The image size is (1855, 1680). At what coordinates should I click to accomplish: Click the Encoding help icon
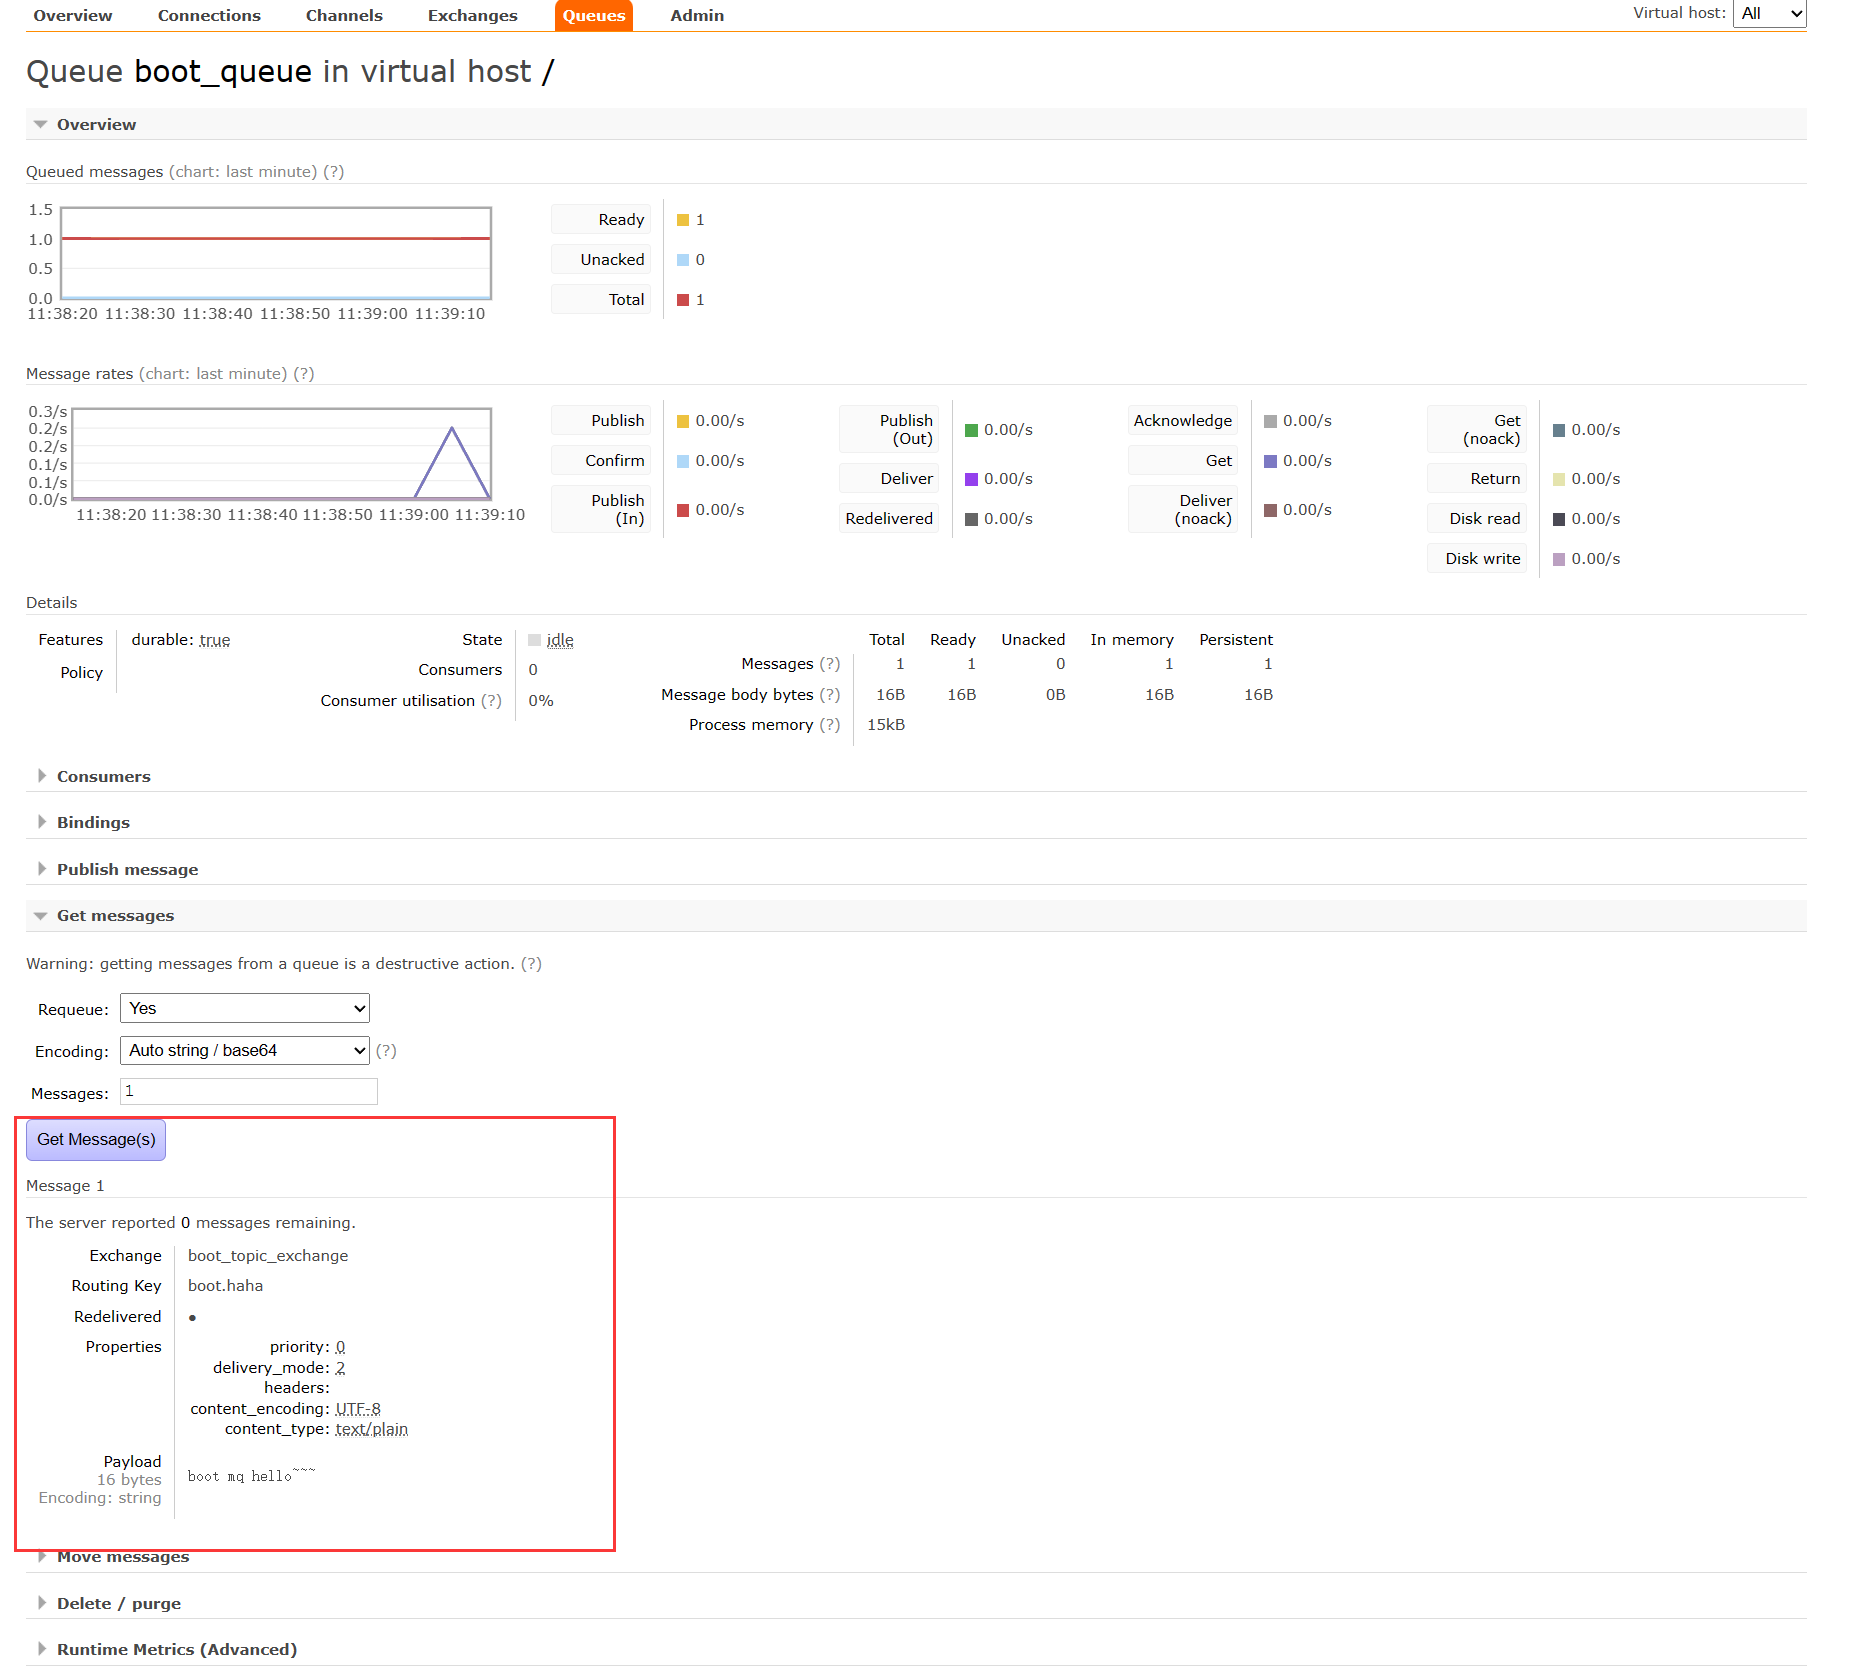[386, 1050]
